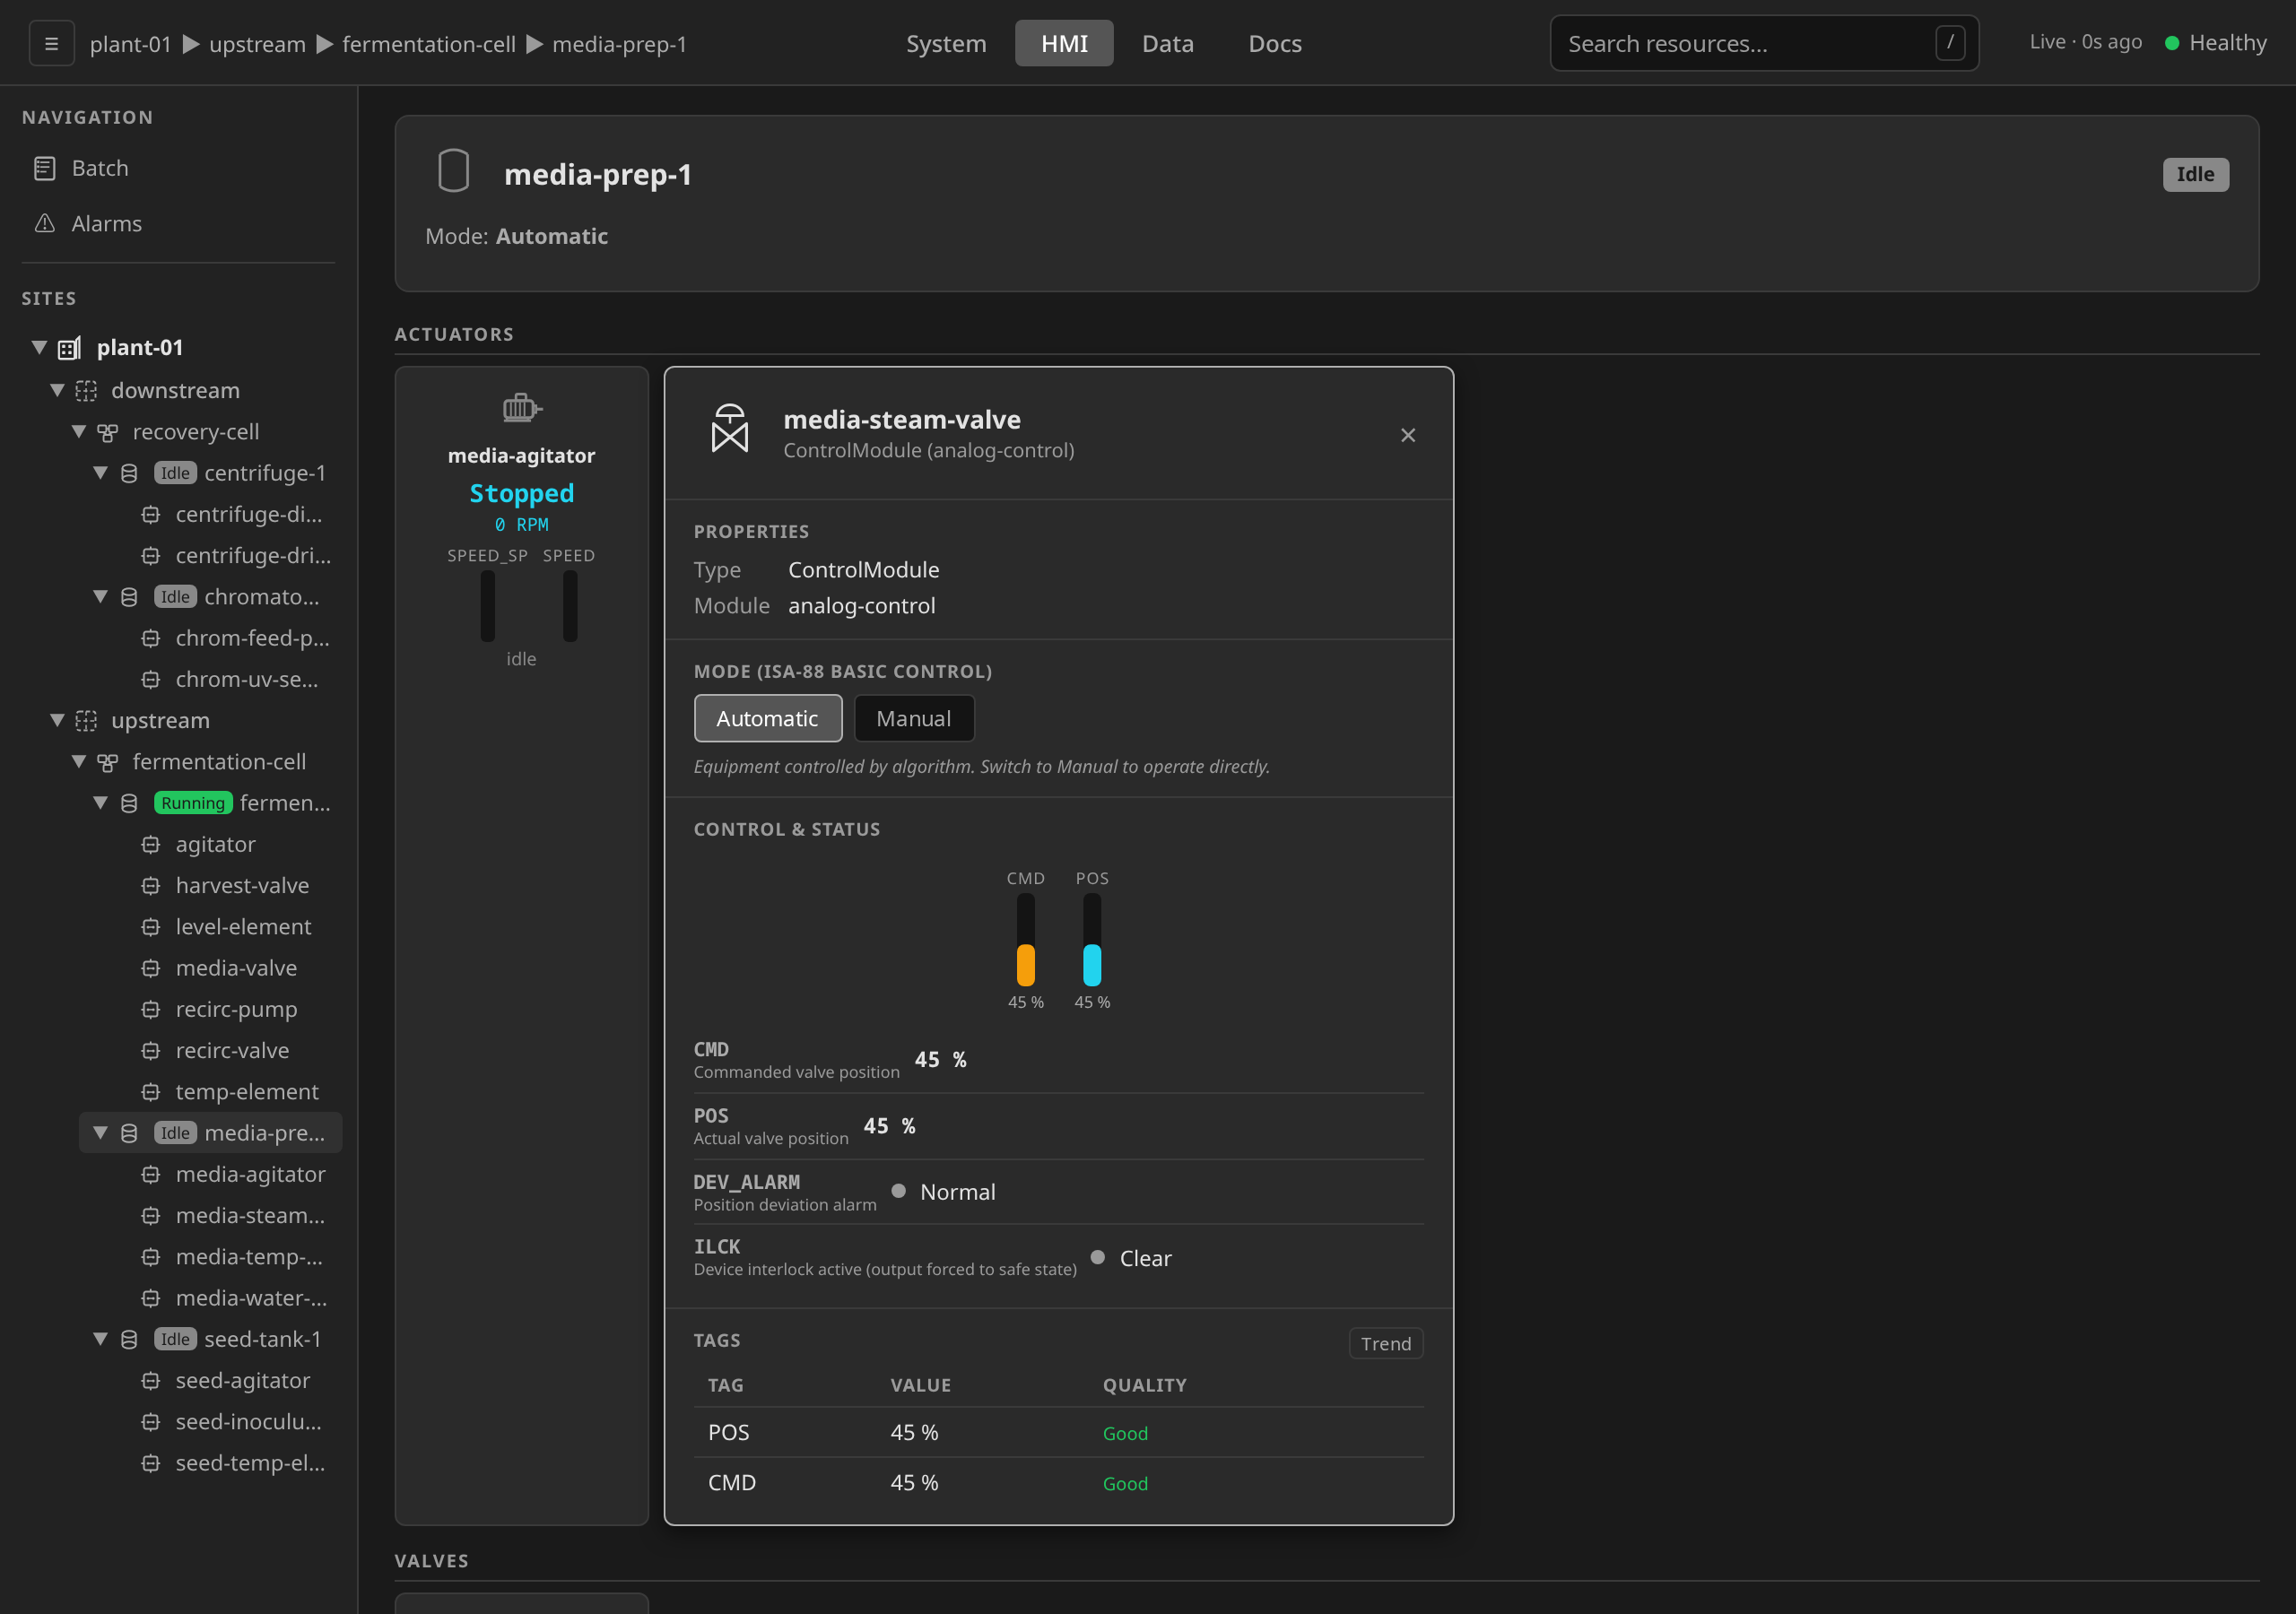This screenshot has height=1614, width=2296.
Task: Click the CMD row Good quality value
Action: pos(1125,1484)
